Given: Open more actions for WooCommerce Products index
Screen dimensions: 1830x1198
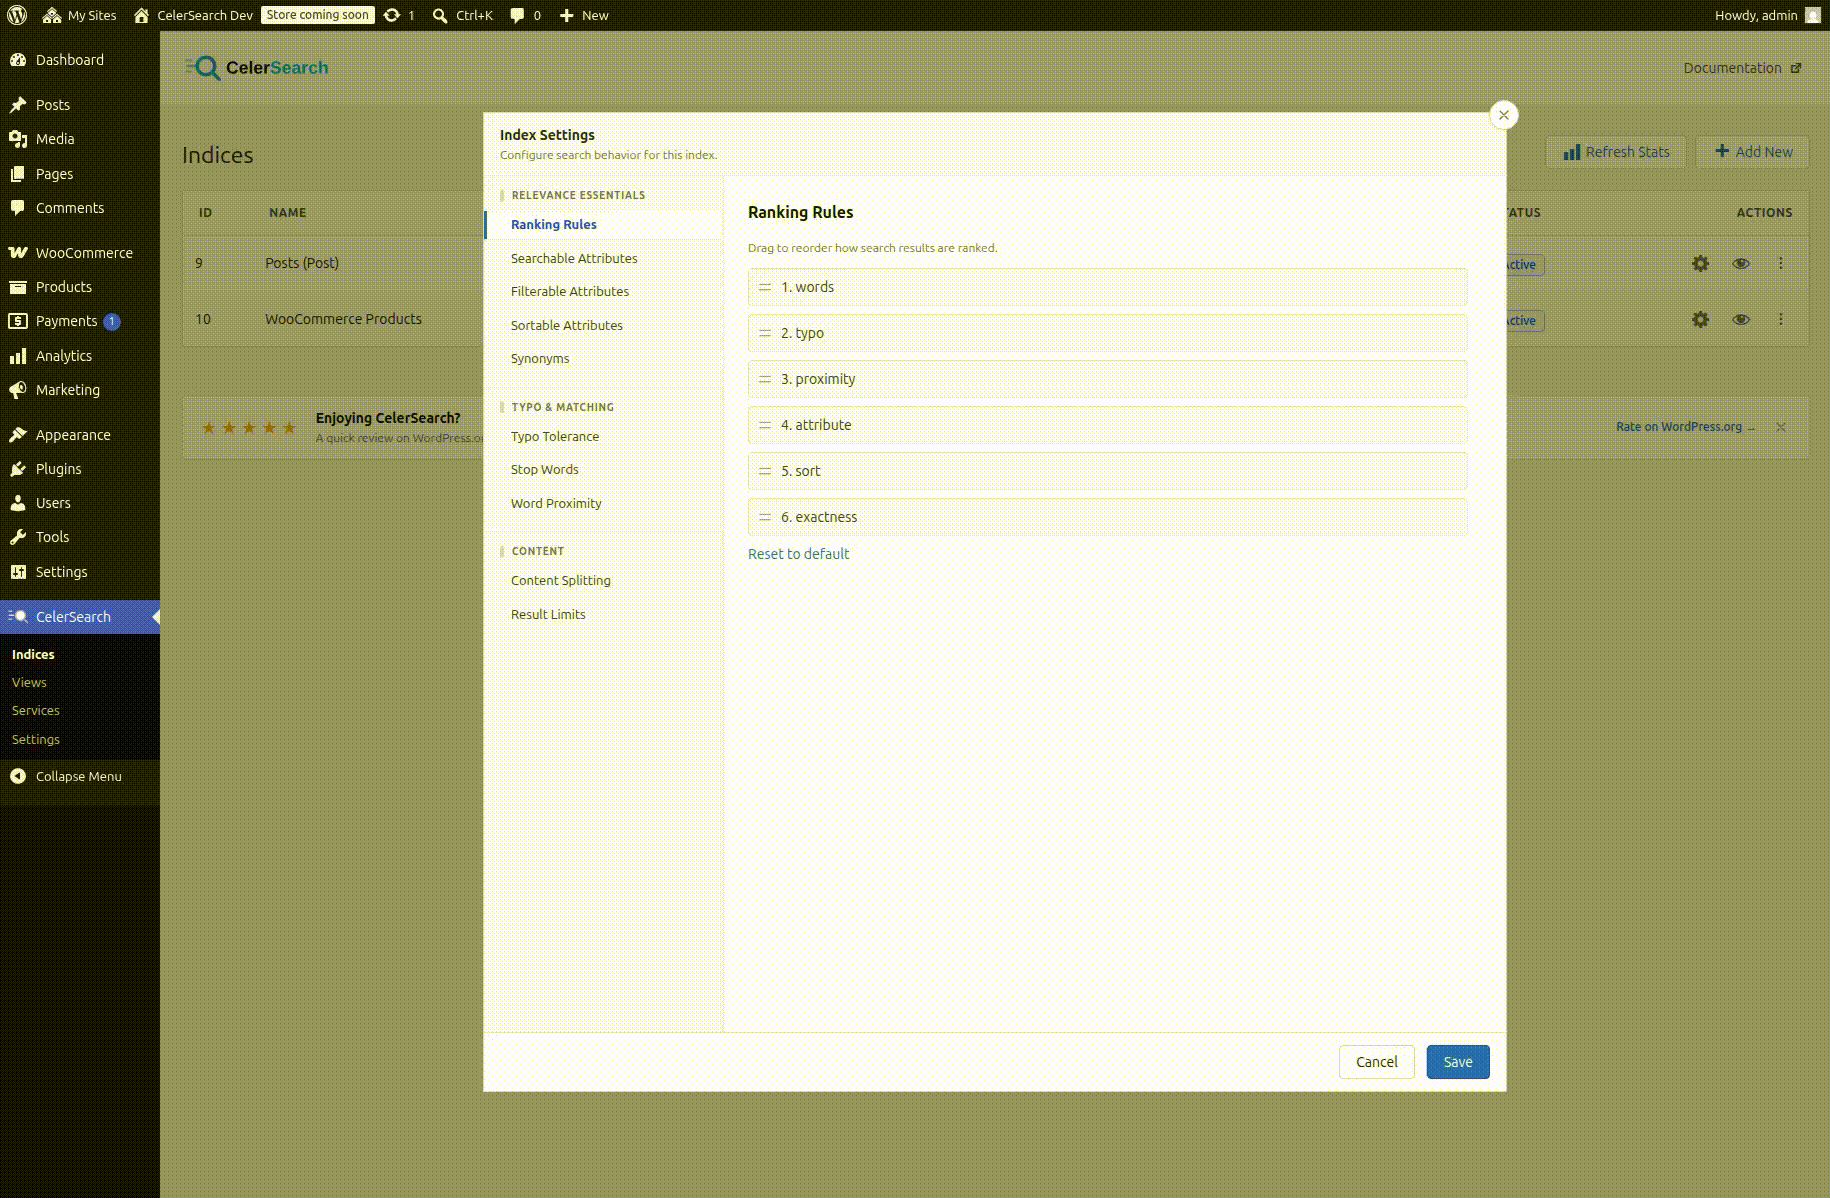Looking at the screenshot, I should [x=1781, y=320].
